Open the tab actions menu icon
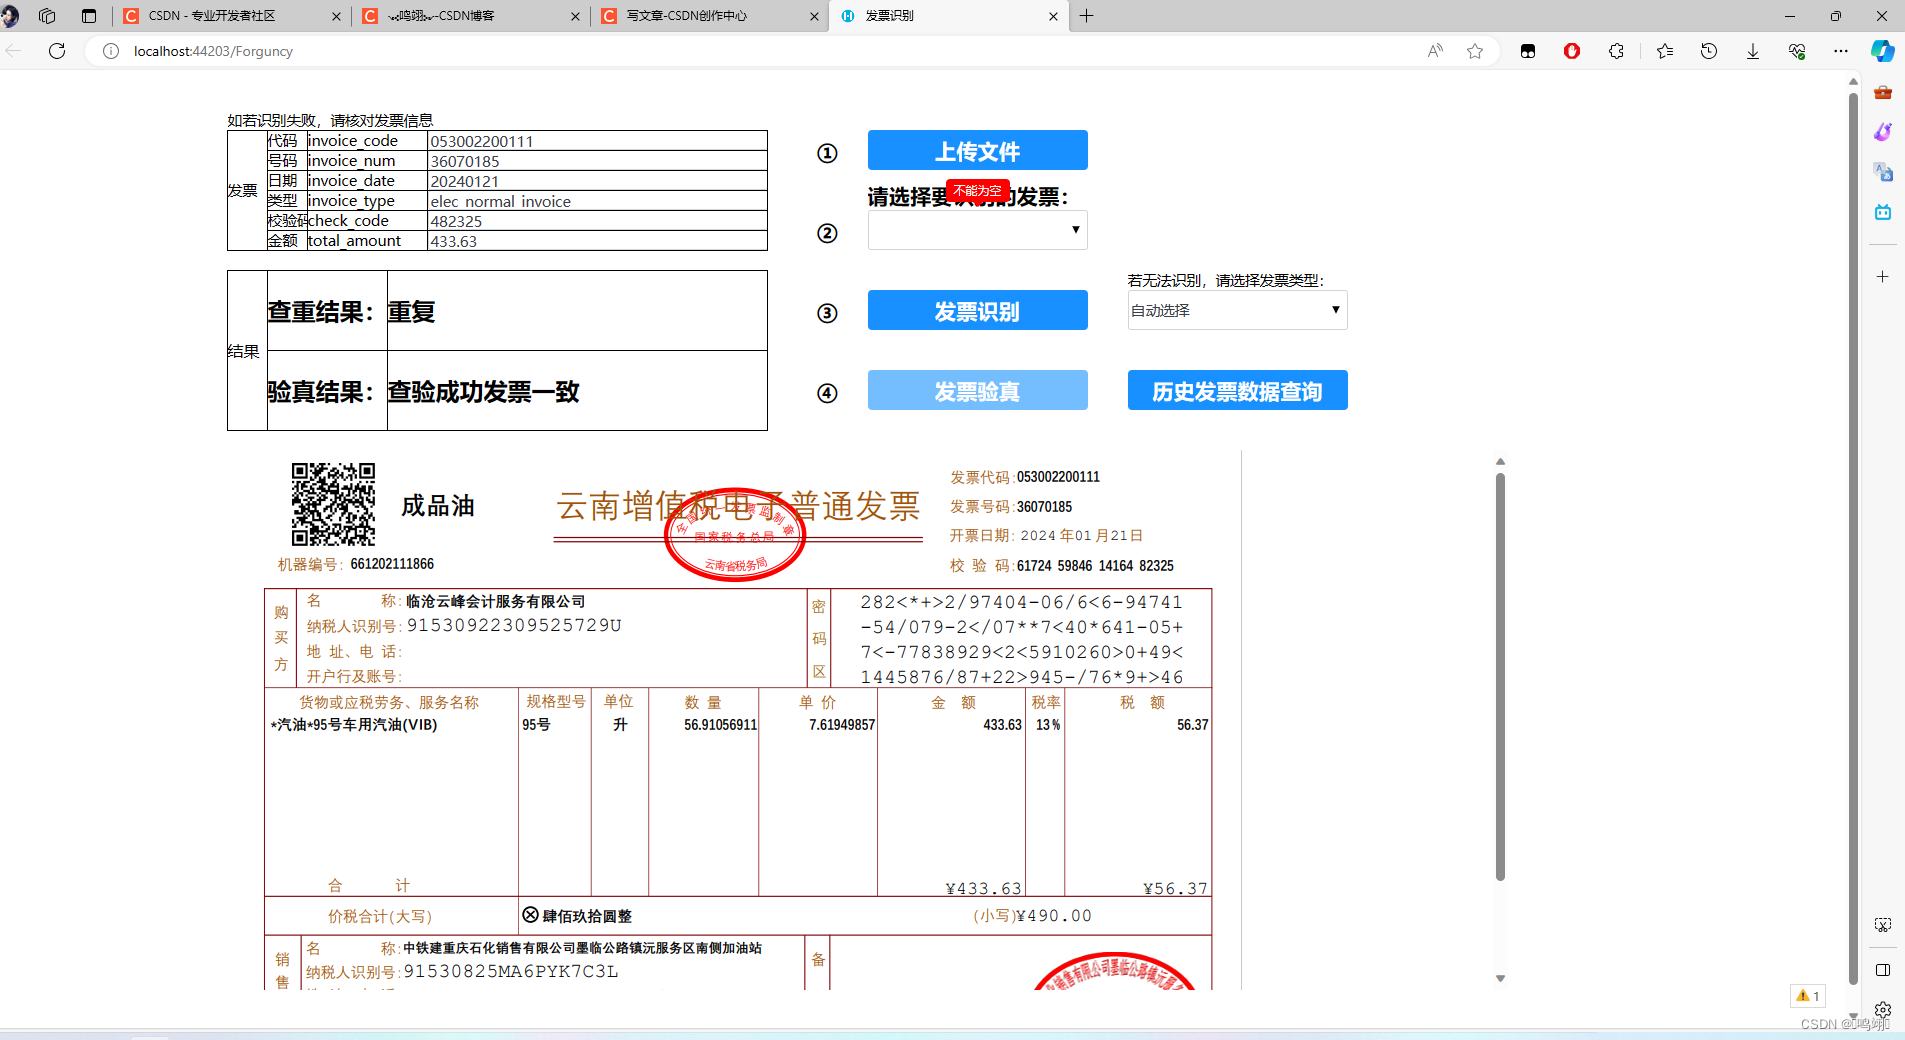Viewport: 1905px width, 1040px height. tap(89, 16)
